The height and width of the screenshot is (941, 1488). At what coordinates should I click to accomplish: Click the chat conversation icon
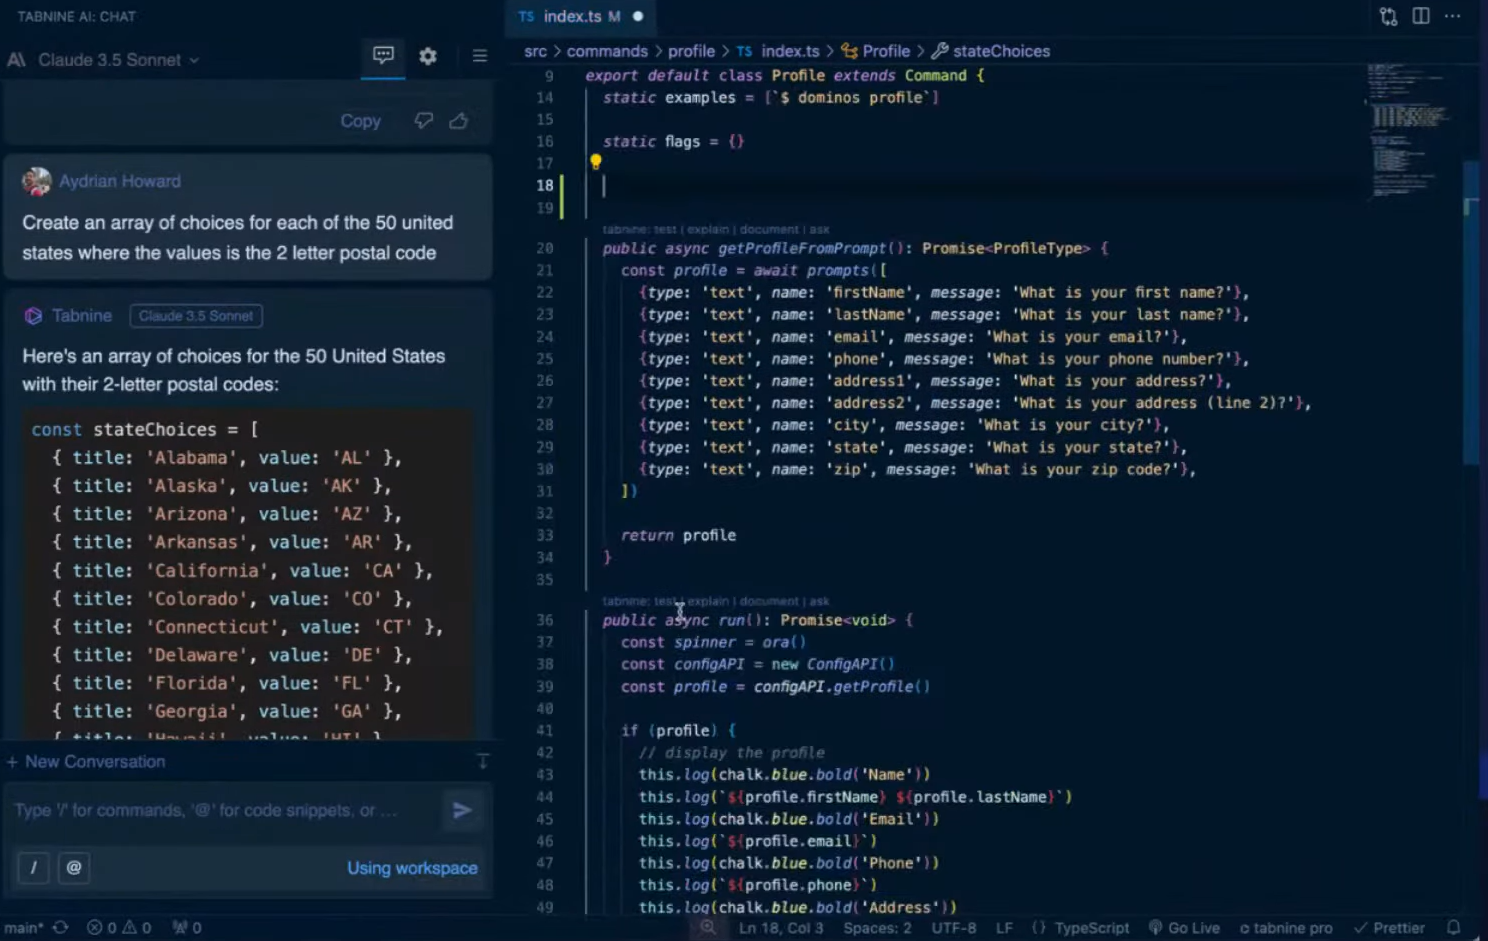click(383, 55)
